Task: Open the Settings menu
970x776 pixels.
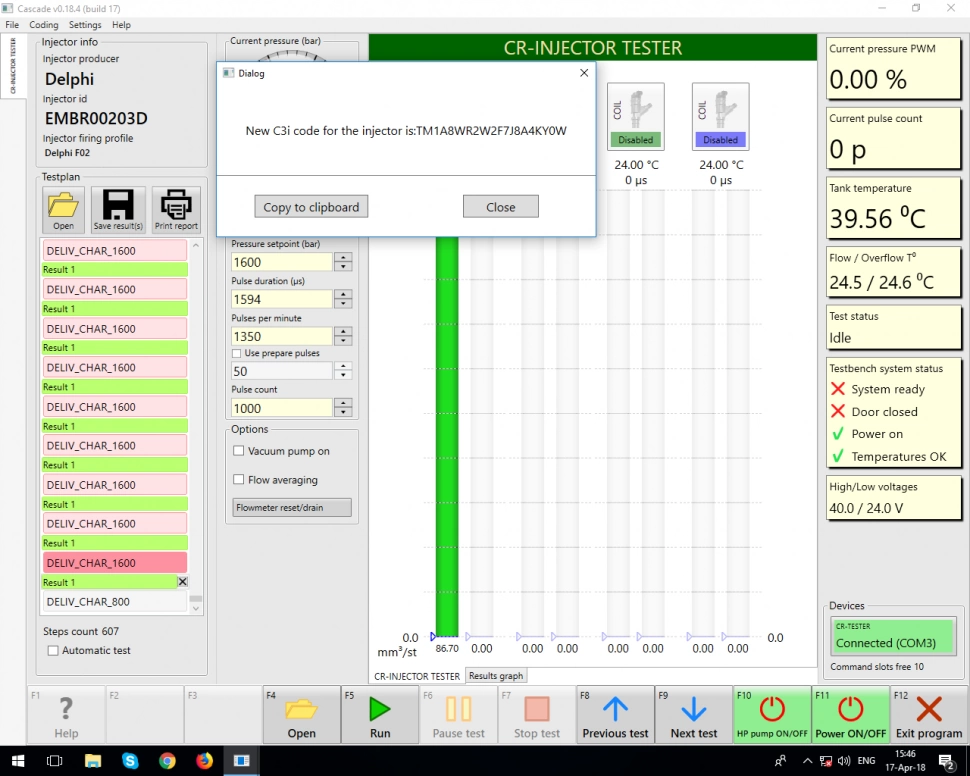Action: 85,25
